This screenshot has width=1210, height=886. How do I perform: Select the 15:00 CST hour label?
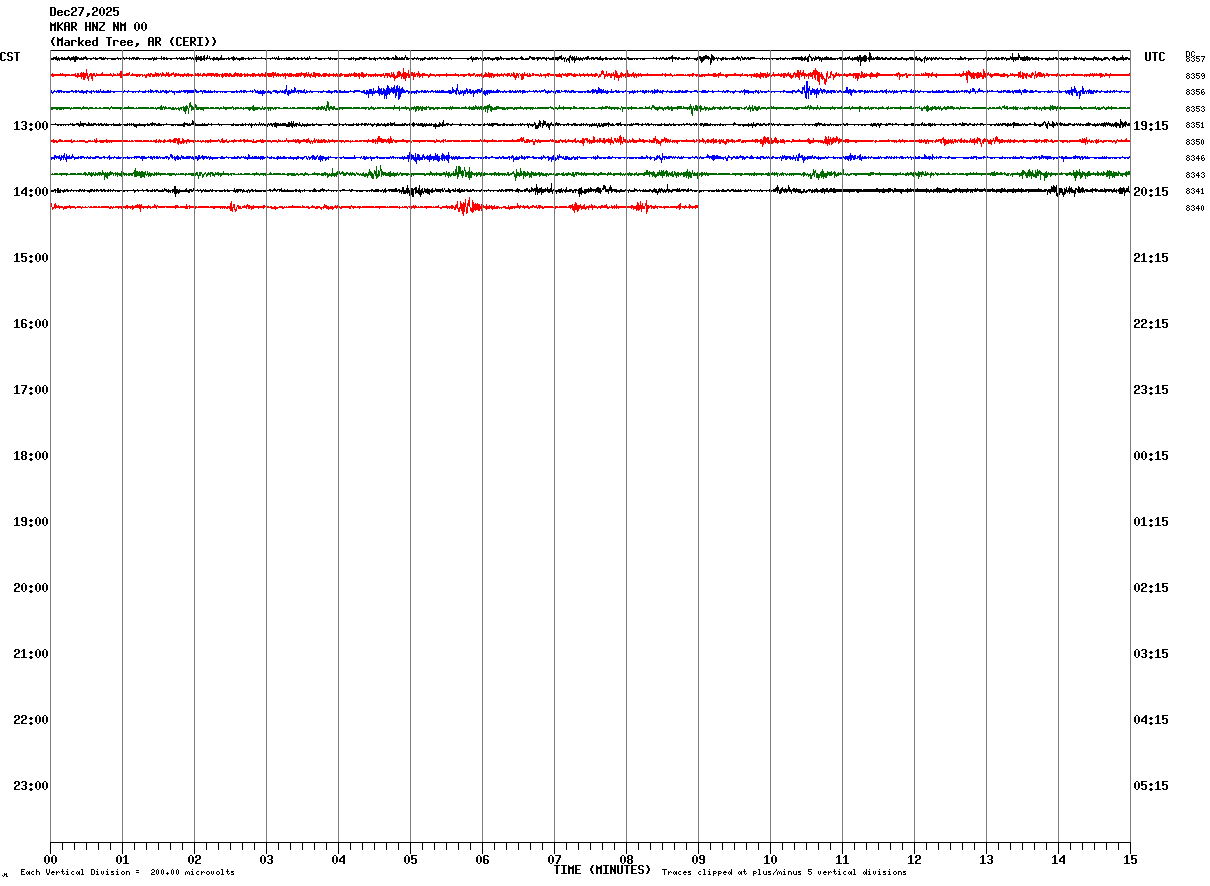pos(31,258)
